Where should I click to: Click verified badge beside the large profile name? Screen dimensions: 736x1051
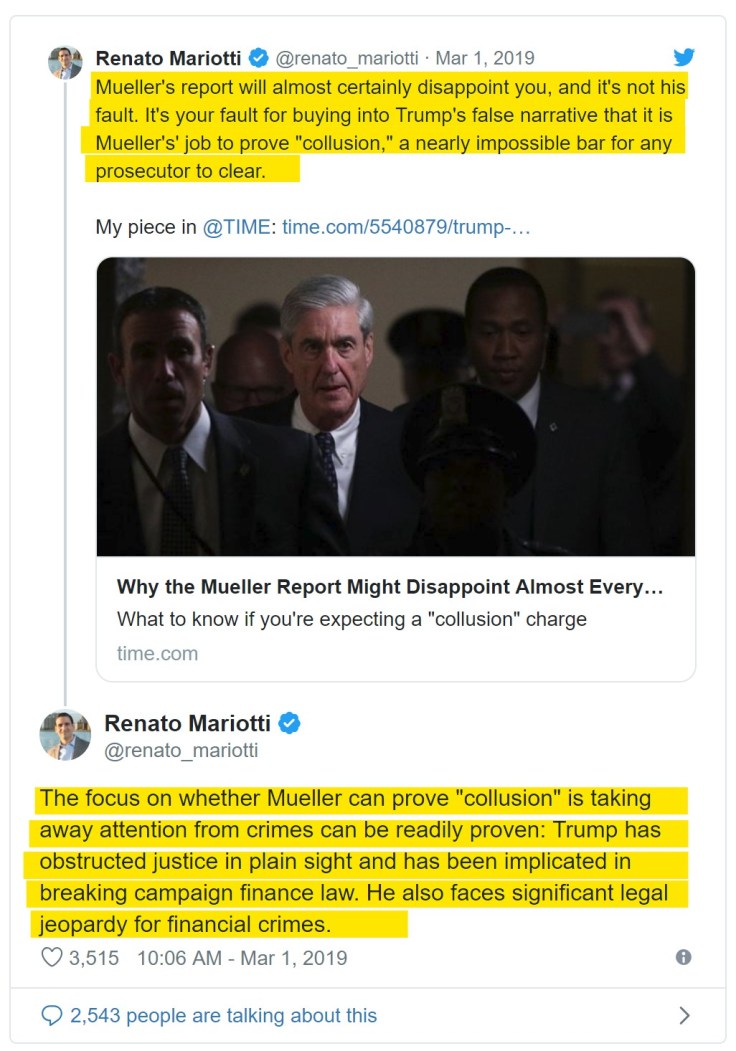(290, 723)
